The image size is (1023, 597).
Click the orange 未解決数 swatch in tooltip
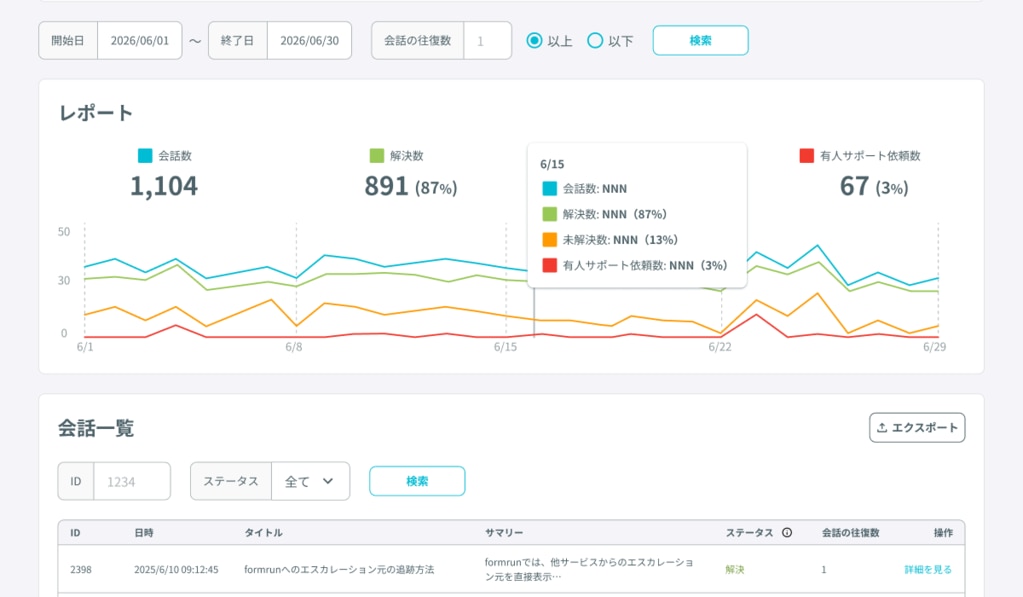tap(549, 240)
